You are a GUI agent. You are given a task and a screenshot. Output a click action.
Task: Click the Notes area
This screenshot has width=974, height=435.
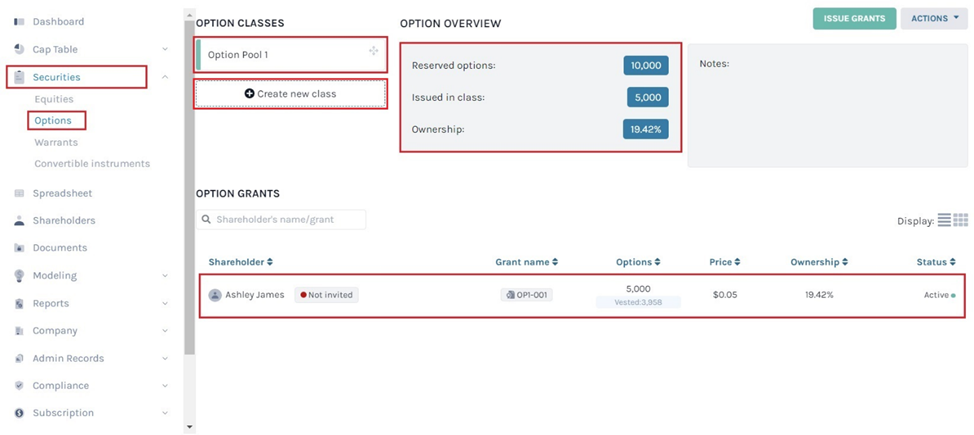(x=827, y=105)
